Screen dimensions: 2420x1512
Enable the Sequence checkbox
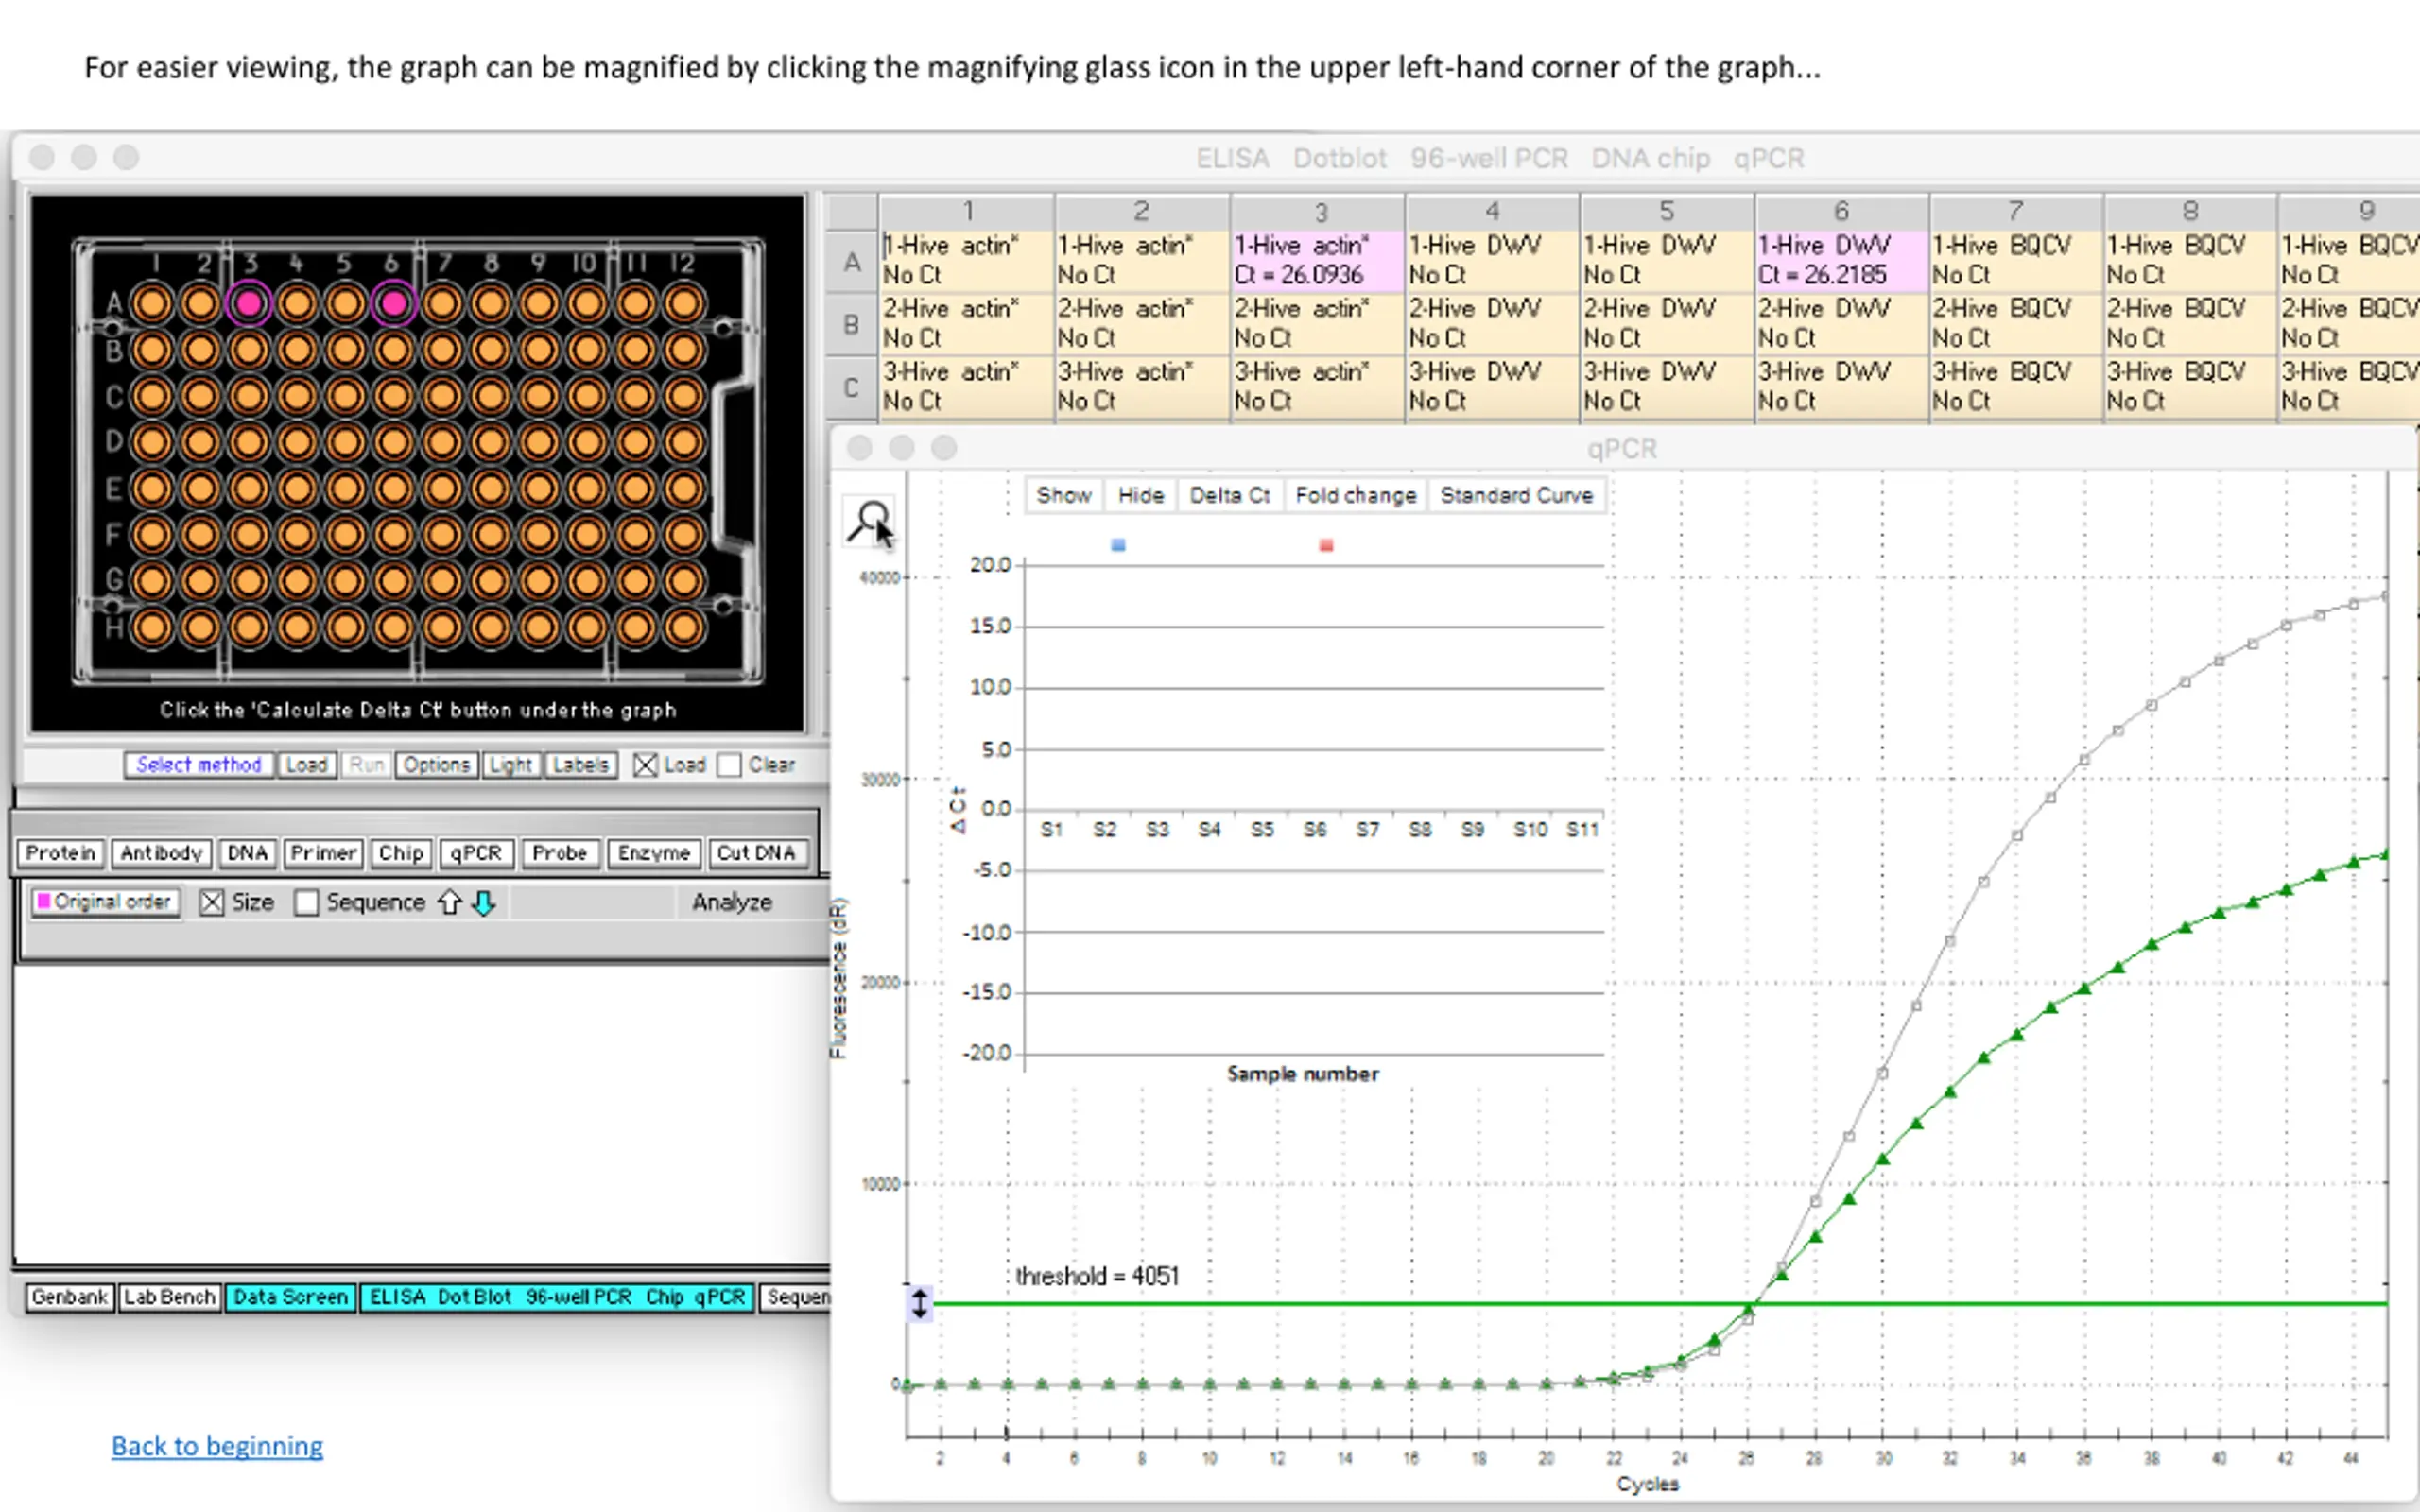pos(307,903)
